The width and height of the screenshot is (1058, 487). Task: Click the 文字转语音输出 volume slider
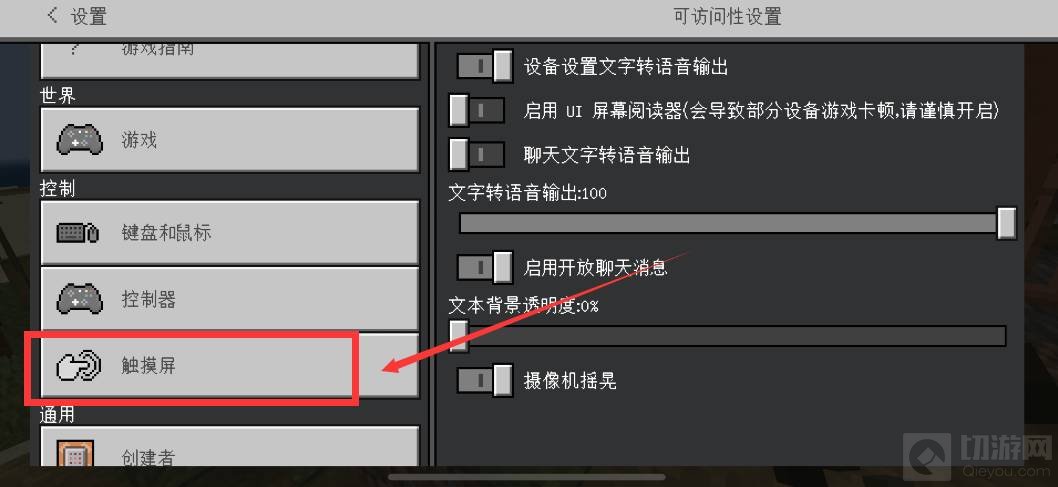(x=737, y=223)
